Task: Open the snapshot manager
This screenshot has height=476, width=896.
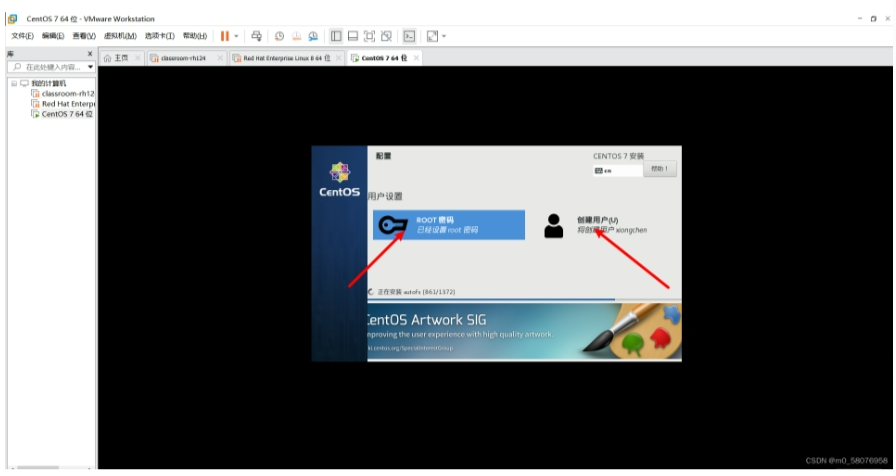Action: (313, 36)
